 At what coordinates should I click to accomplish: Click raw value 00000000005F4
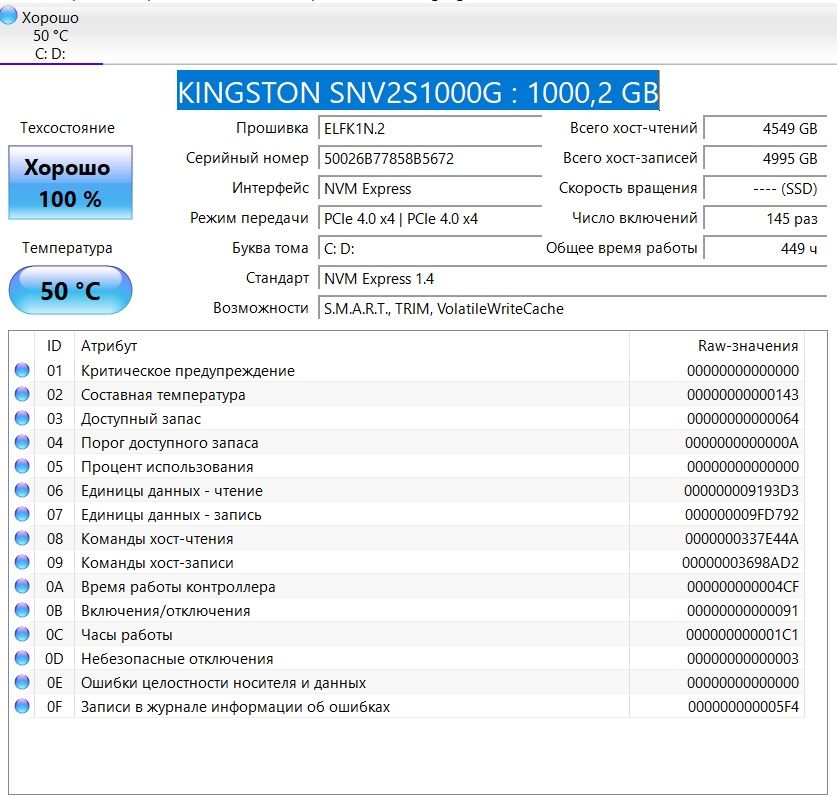coord(743,707)
